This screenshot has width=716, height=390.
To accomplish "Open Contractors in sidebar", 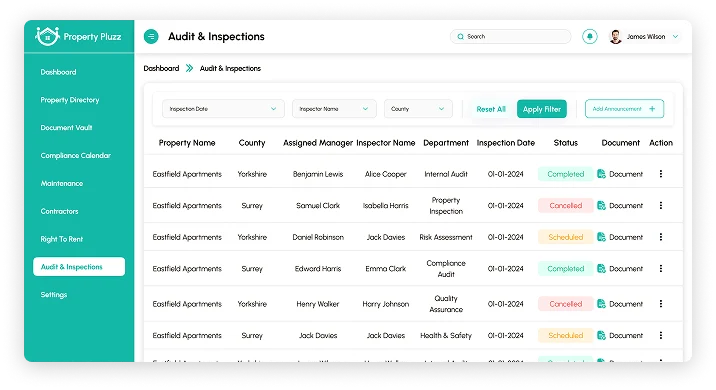I will [x=59, y=211].
